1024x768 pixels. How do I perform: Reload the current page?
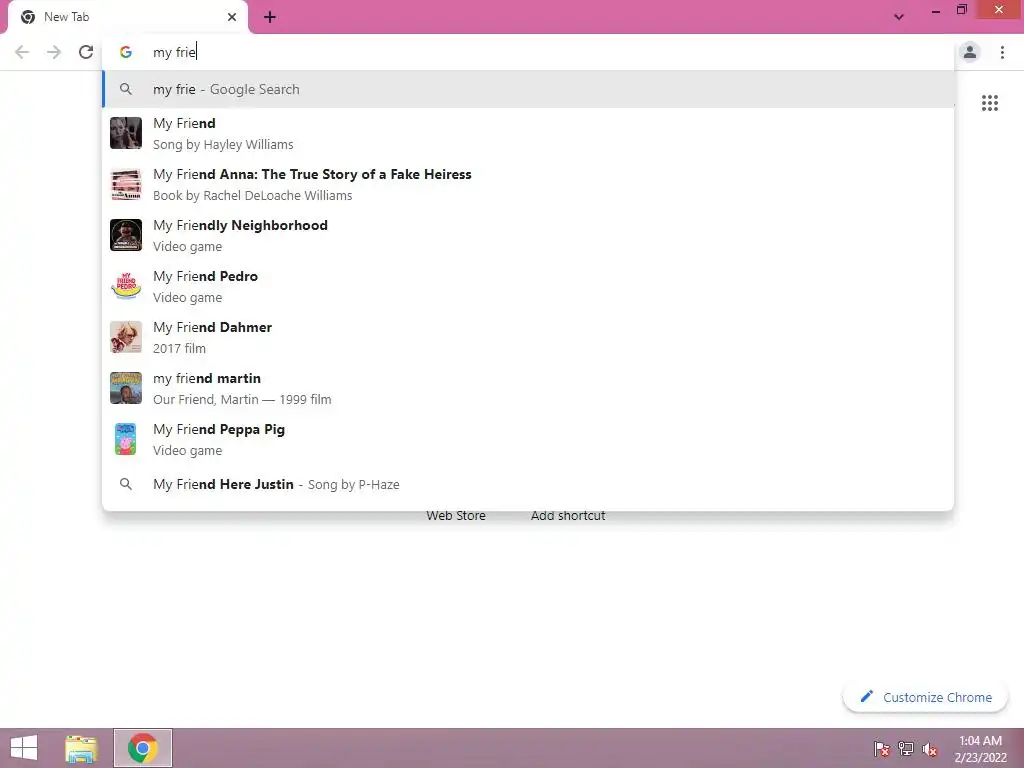pyautogui.click(x=86, y=52)
